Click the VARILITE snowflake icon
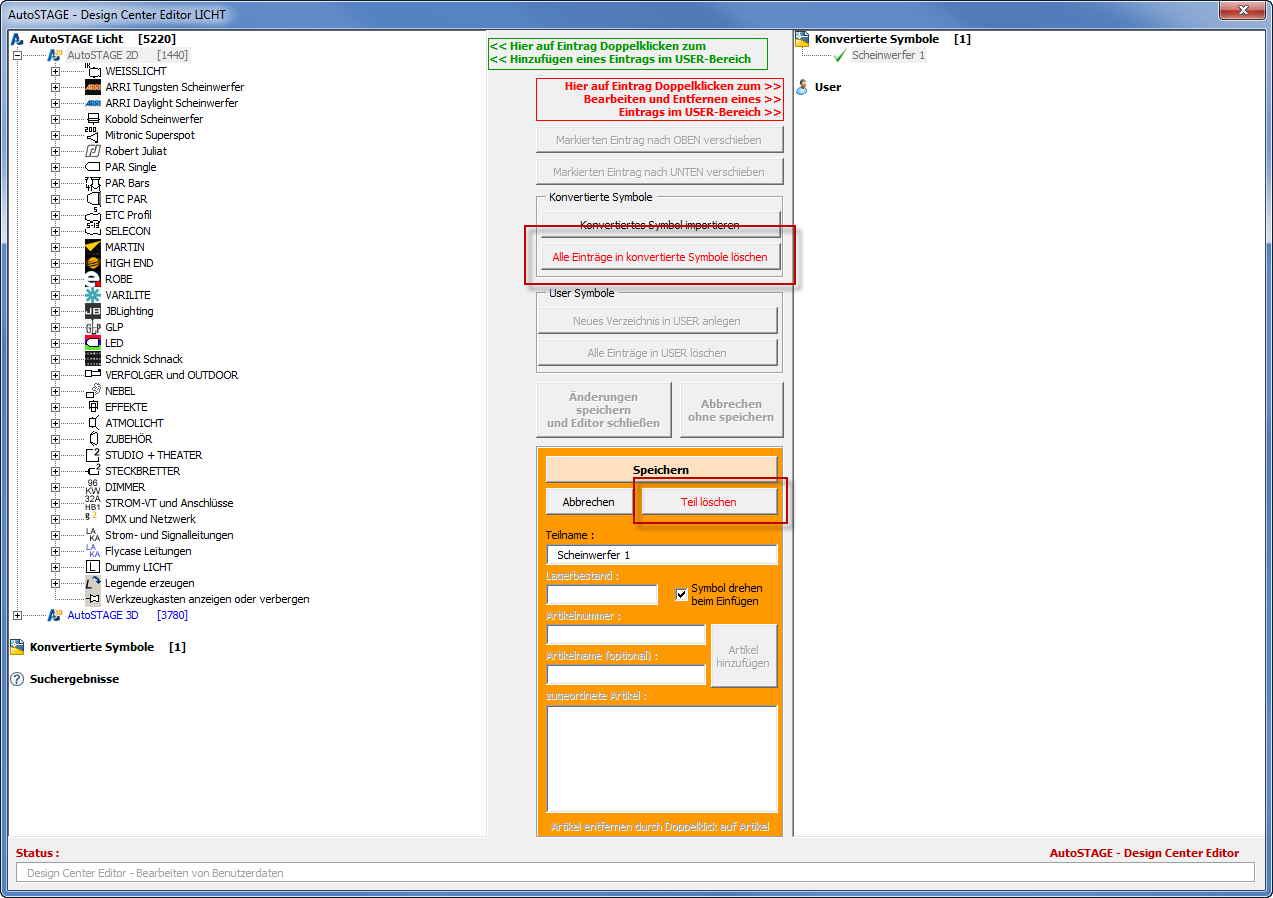Viewport: 1273px width, 898px height. 93,295
